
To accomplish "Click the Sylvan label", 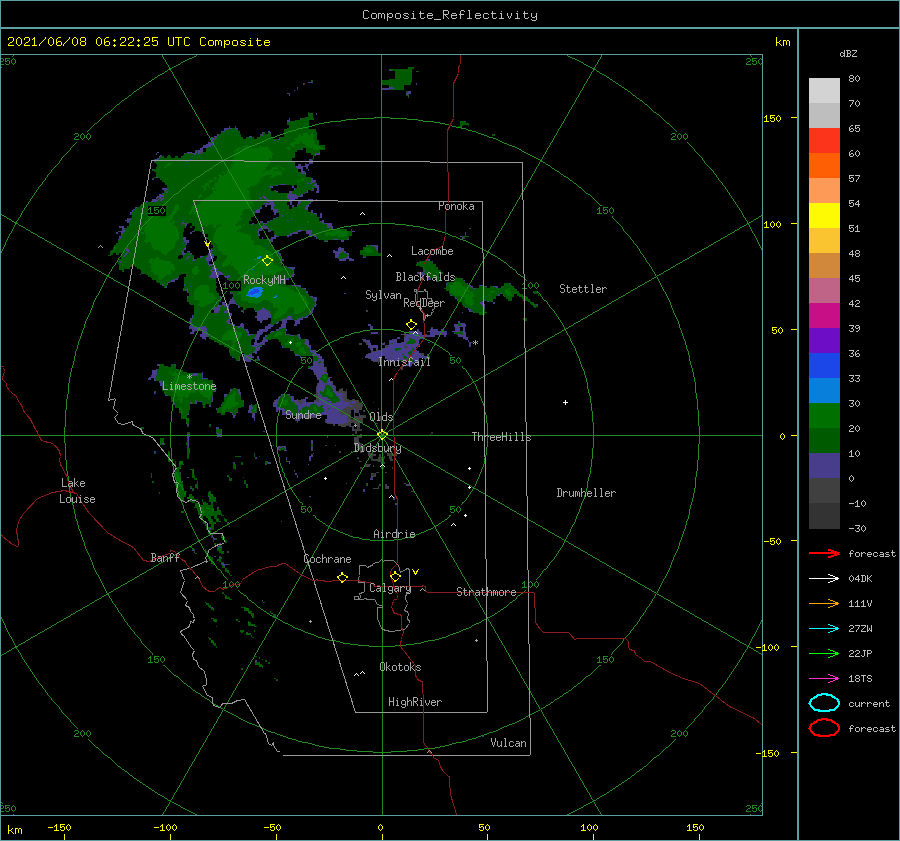I will pos(383,295).
